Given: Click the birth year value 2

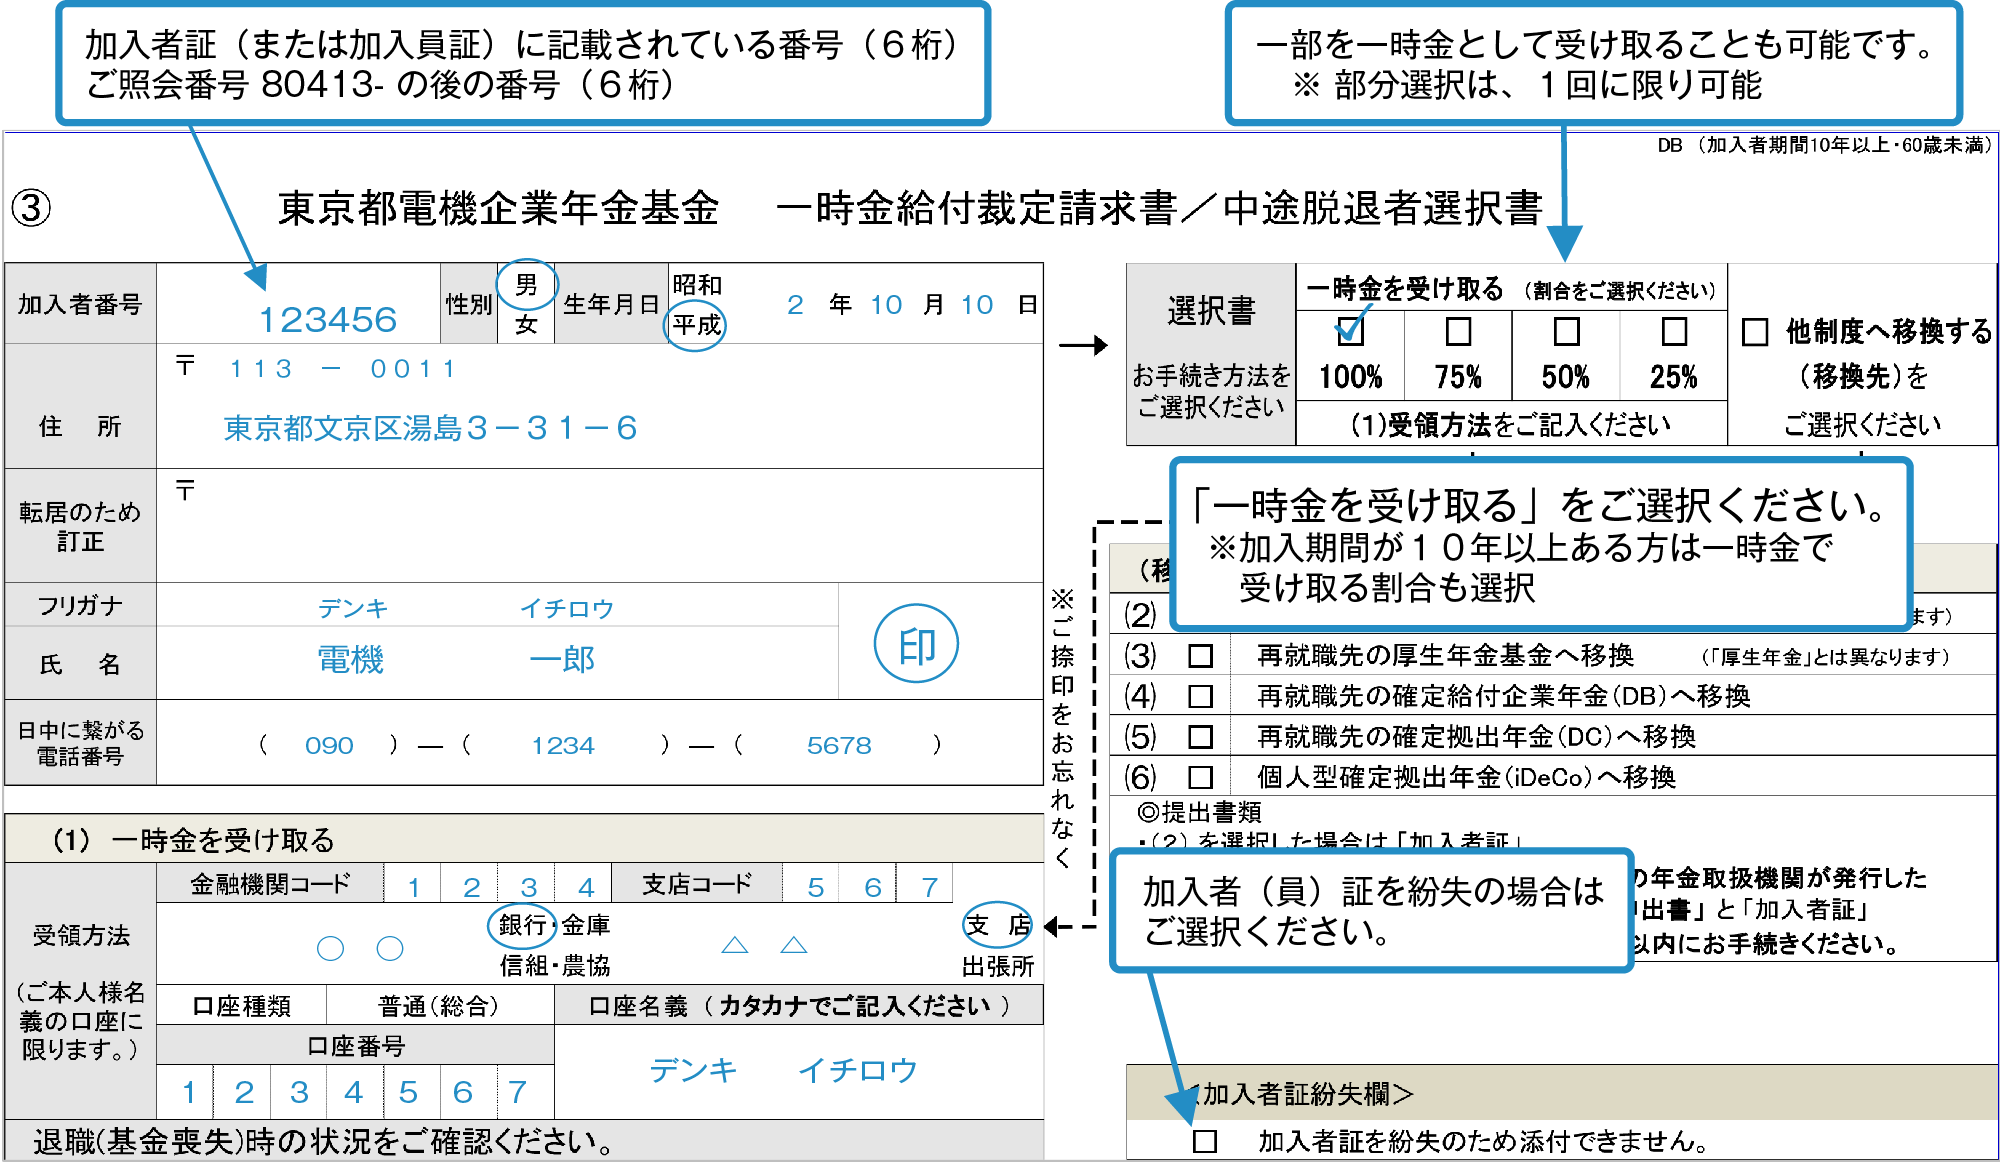Looking at the screenshot, I should pos(795,305).
